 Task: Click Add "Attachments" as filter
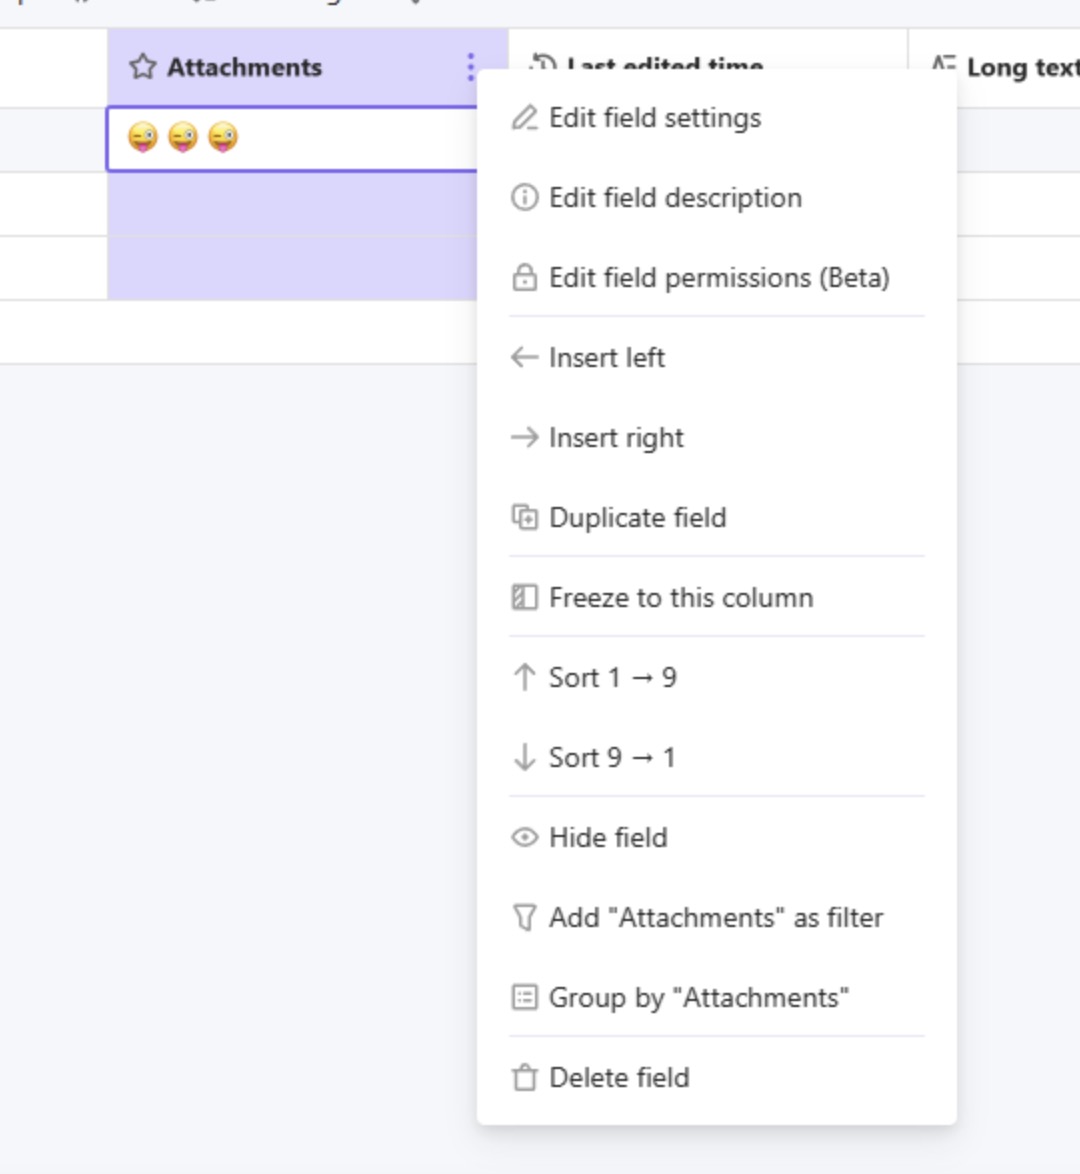717,917
